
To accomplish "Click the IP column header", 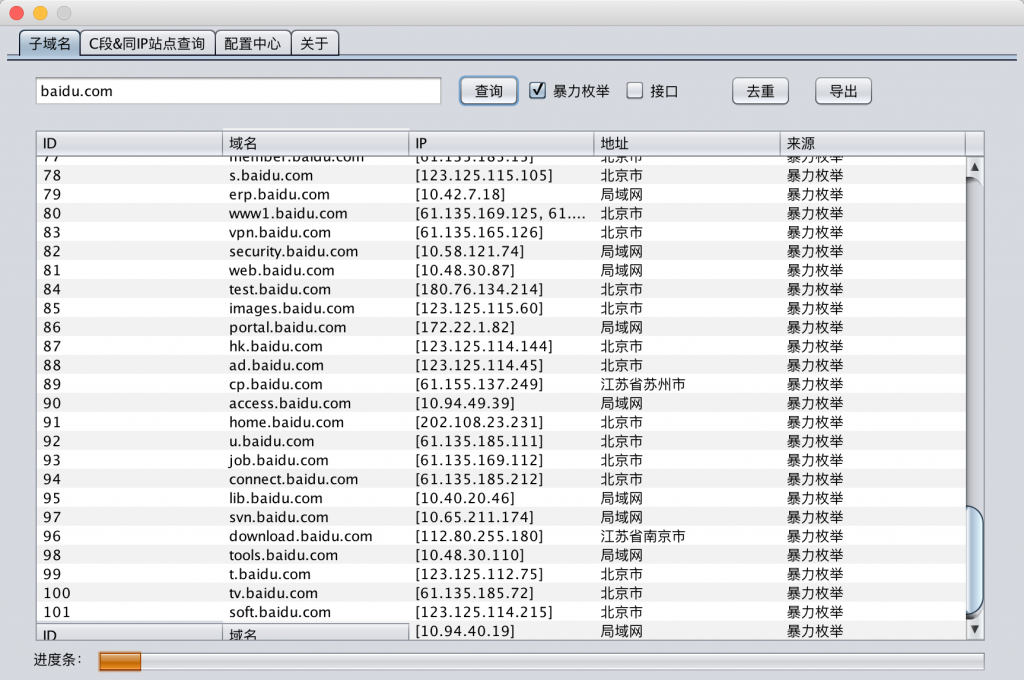I will tap(501, 144).
